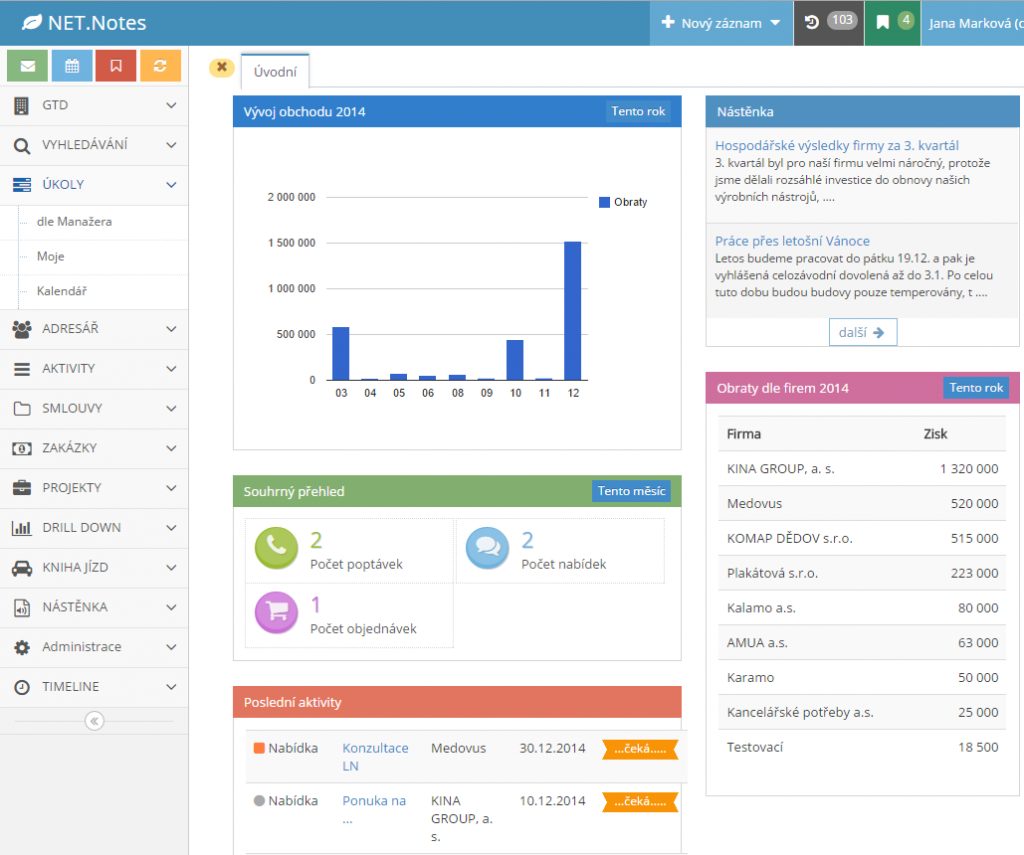Select the KINA GROUP, a. s. table row
The height and width of the screenshot is (855, 1024).
click(862, 469)
